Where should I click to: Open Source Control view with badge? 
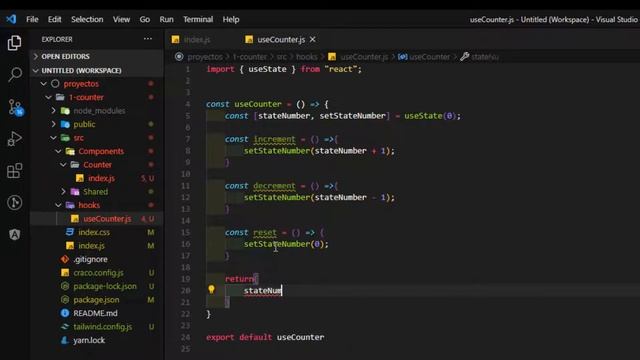(x=16, y=107)
